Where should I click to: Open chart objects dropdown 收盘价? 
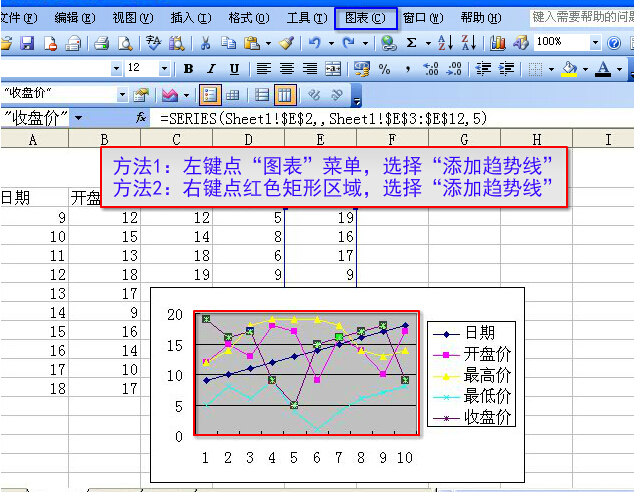click(122, 95)
